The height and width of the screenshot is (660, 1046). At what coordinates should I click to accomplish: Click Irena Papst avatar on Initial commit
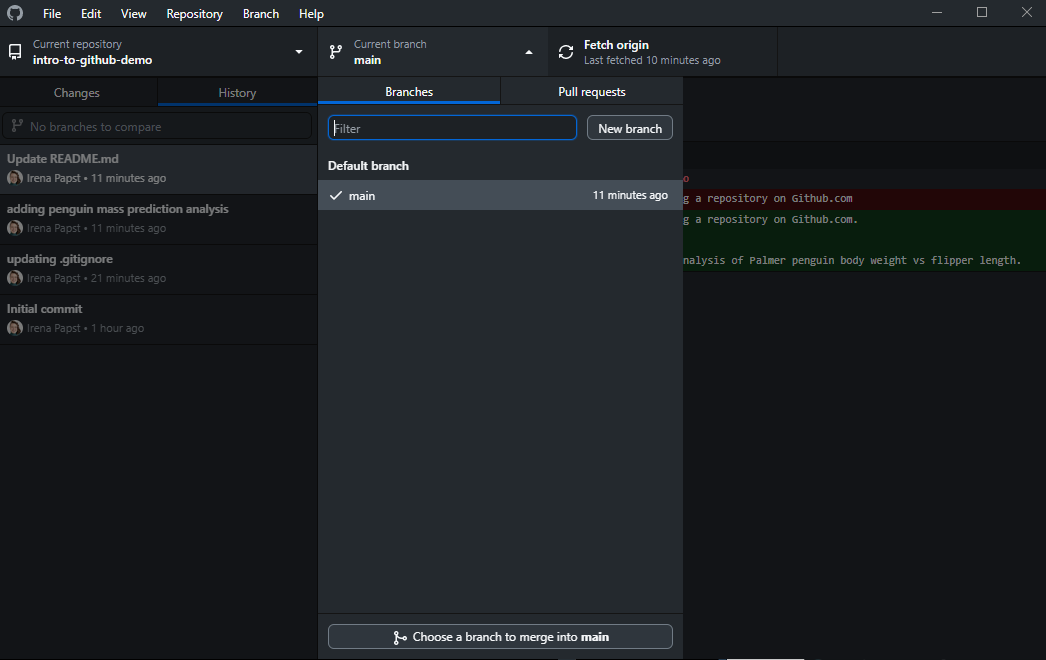click(x=15, y=328)
